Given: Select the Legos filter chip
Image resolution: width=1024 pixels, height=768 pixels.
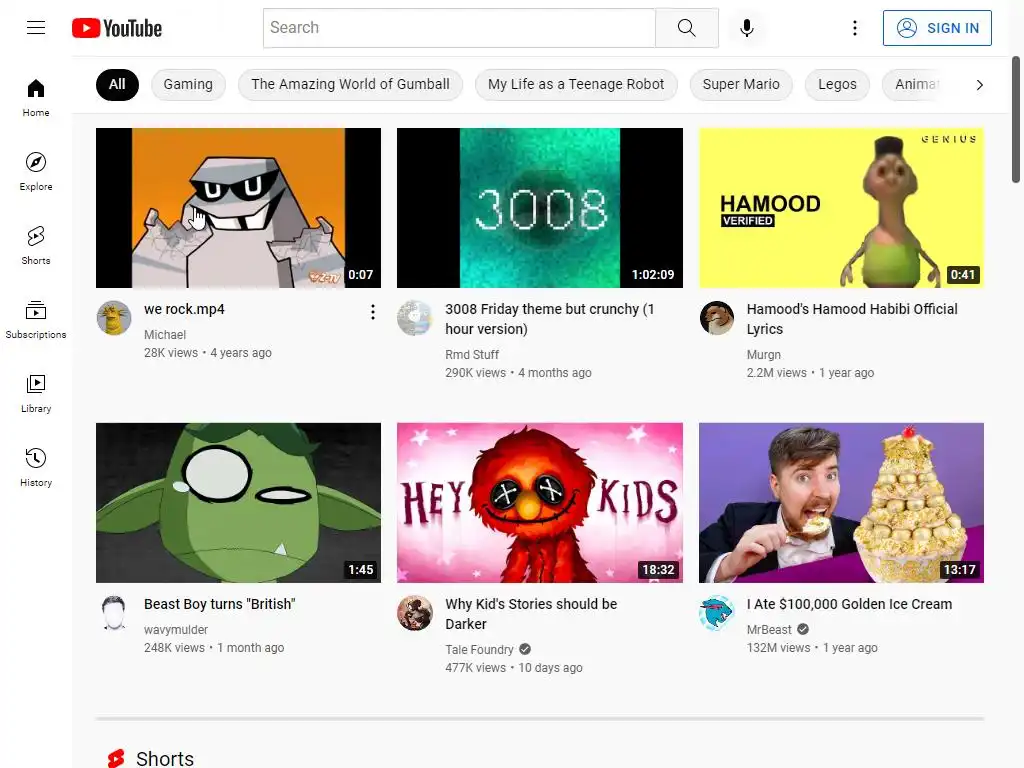Looking at the screenshot, I should coord(837,84).
